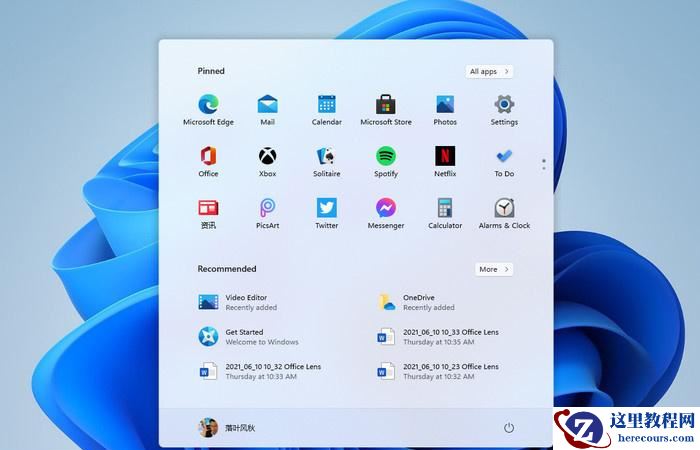Open Alarms & Clock

coord(504,213)
